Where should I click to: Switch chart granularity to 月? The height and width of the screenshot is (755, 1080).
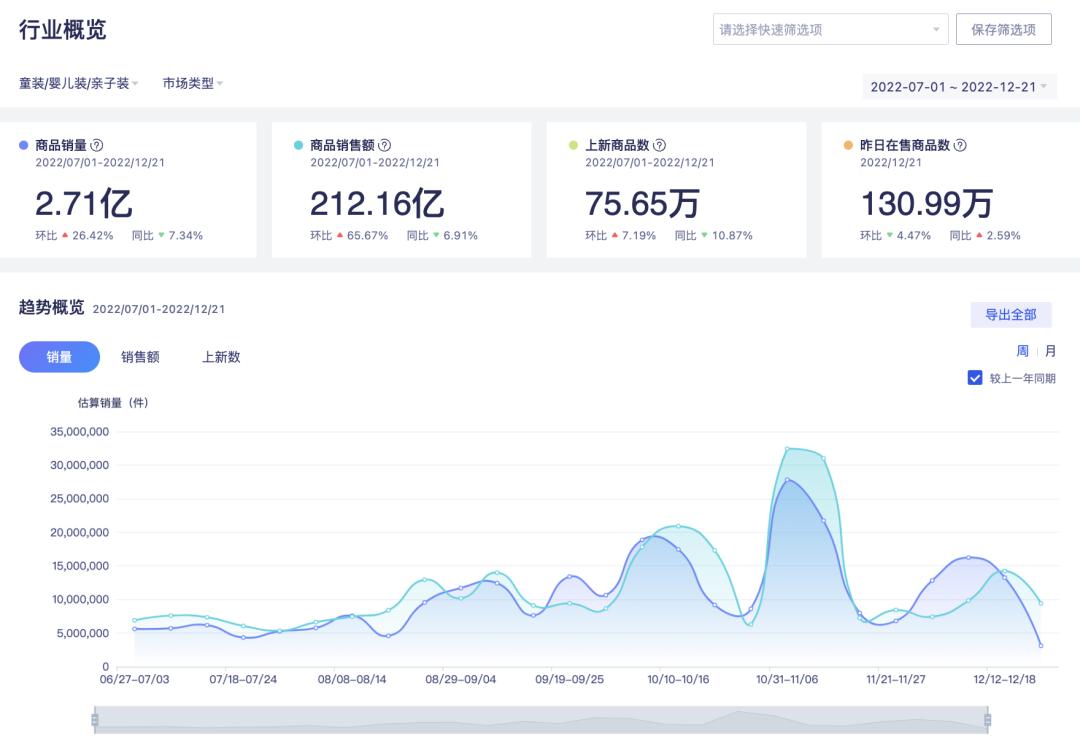tap(1050, 351)
